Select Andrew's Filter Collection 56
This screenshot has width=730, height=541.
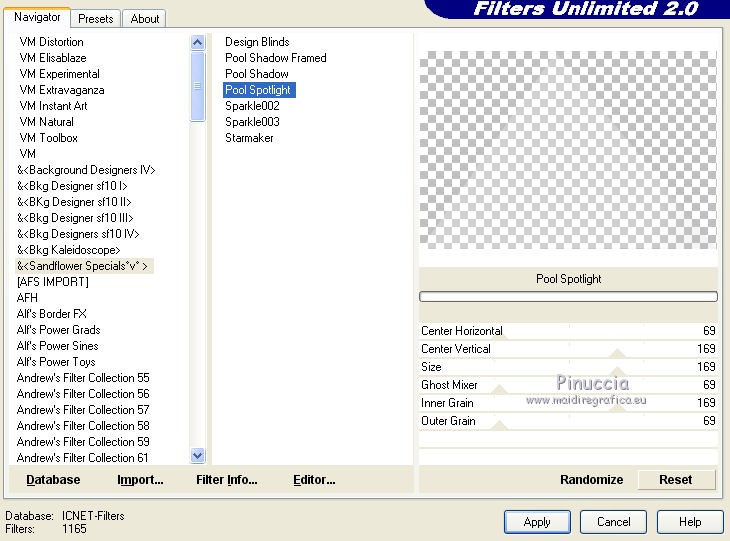click(83, 393)
